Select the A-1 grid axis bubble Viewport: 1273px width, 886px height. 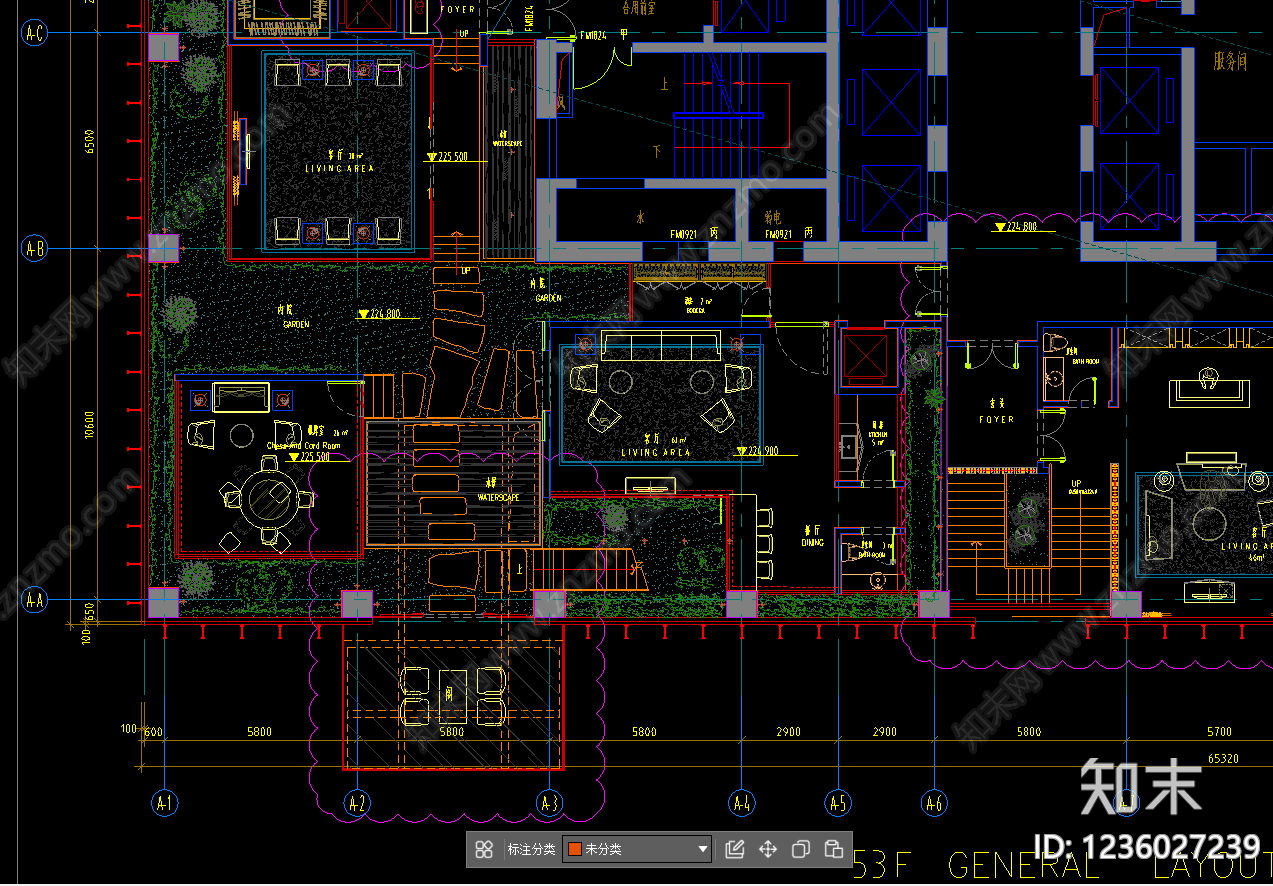tap(163, 802)
